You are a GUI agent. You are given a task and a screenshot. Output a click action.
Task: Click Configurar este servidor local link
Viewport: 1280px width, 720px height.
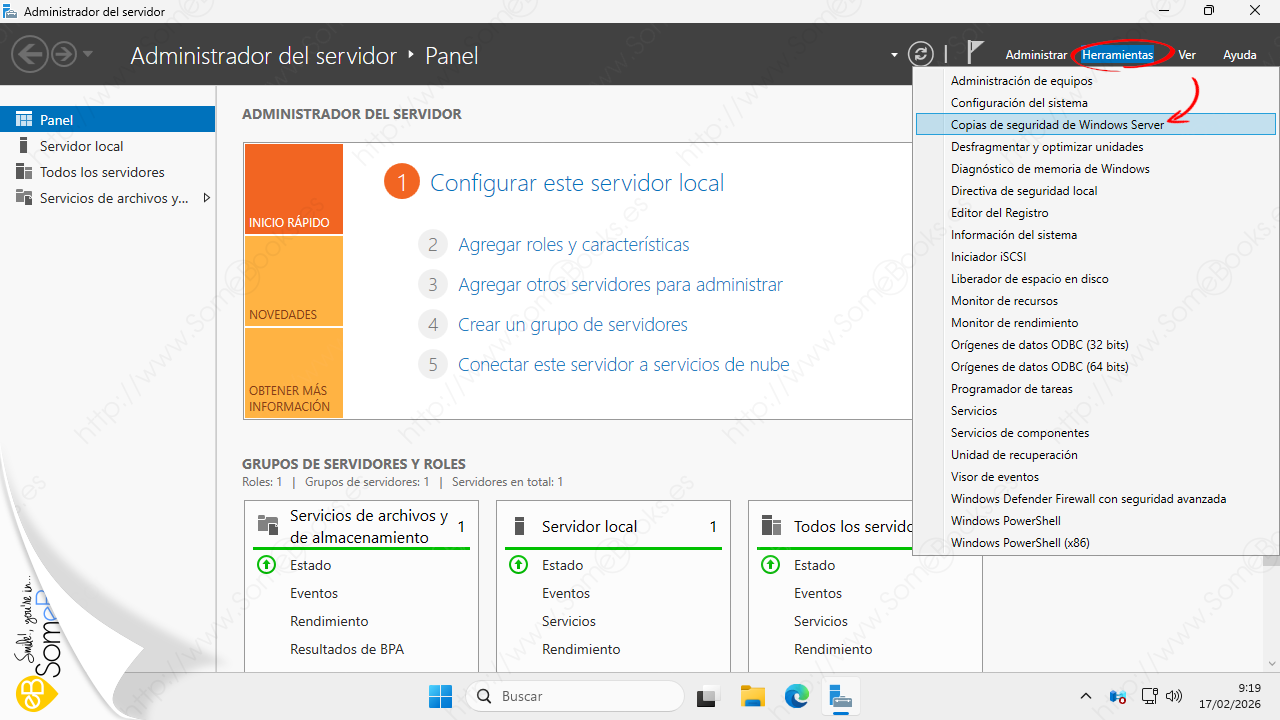coord(577,183)
